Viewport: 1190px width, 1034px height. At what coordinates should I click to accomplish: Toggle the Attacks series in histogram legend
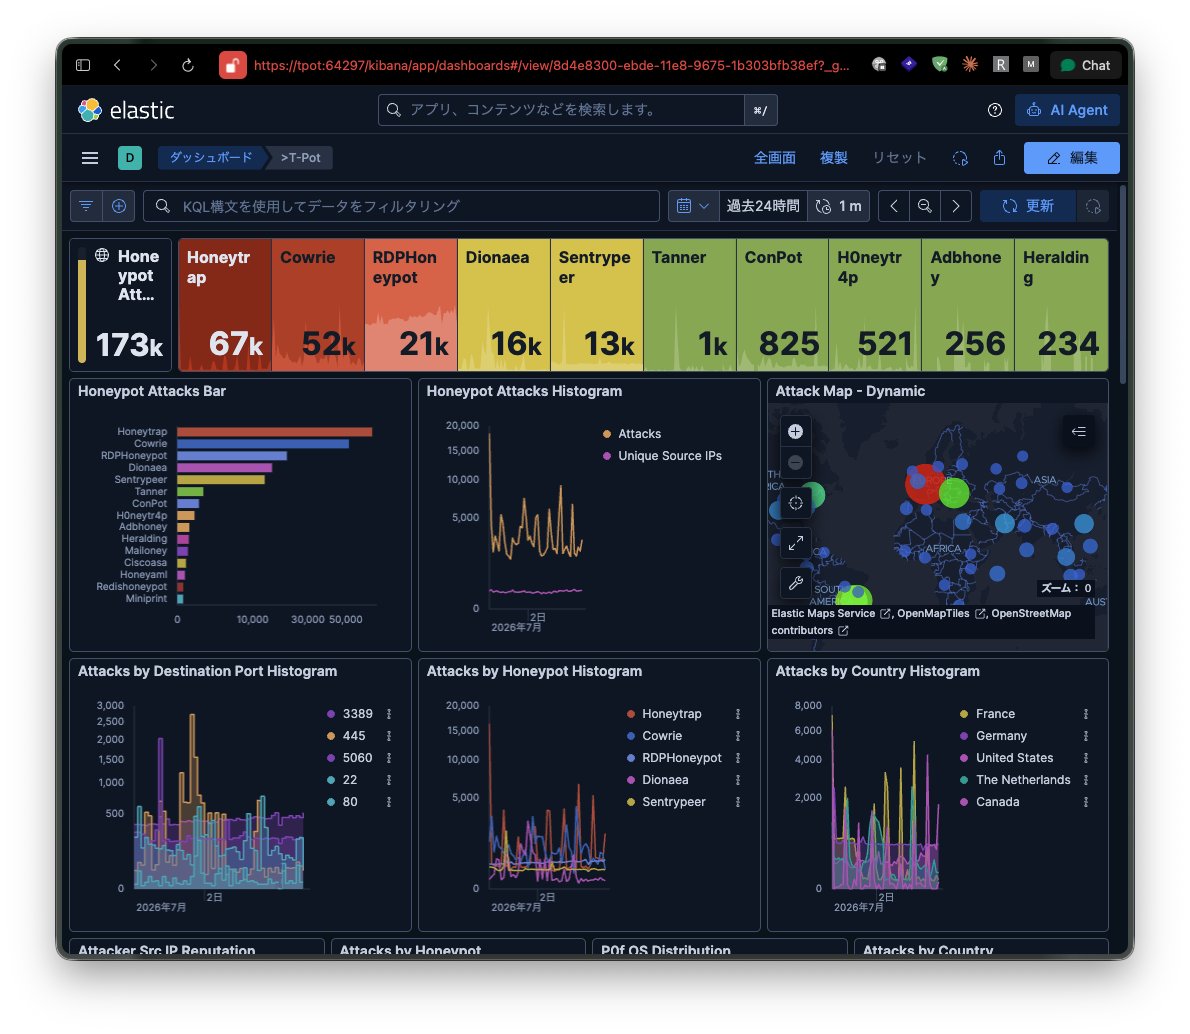coord(639,434)
